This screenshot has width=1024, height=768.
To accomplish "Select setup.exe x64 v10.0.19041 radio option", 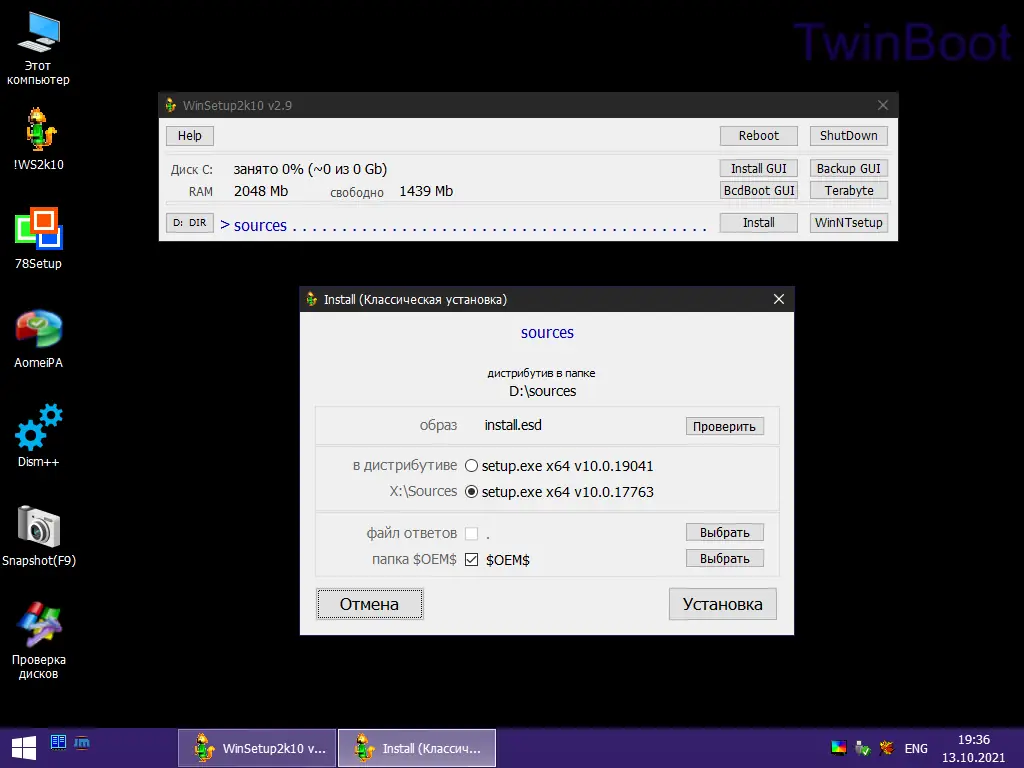I will tap(471, 466).
